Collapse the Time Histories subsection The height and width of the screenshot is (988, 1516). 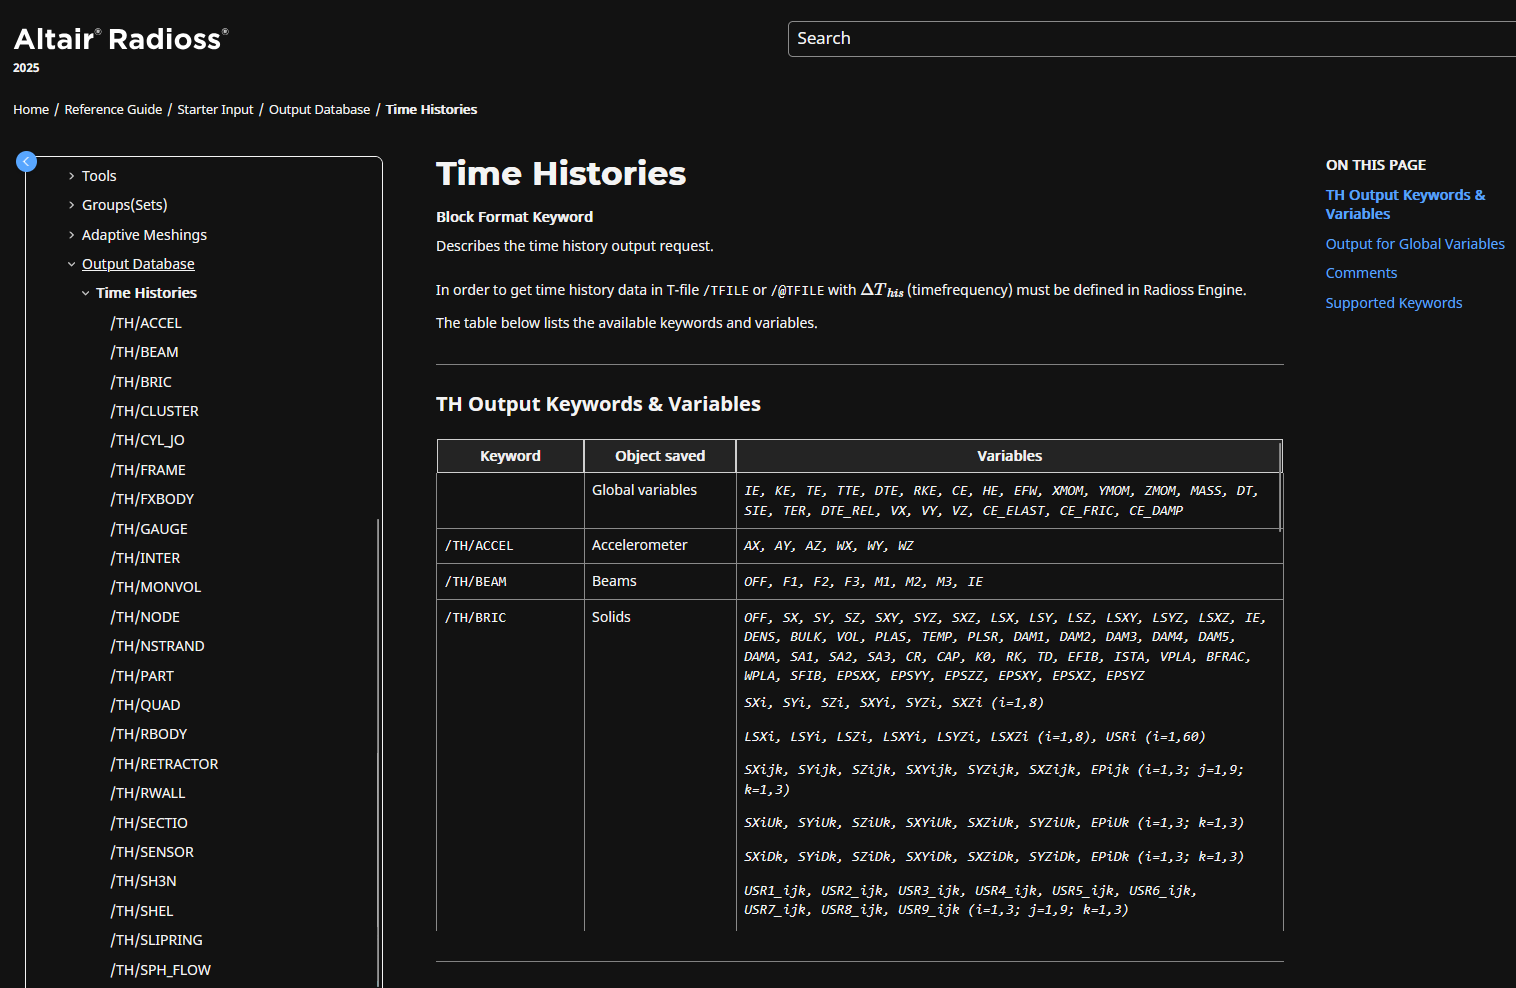[85, 293]
